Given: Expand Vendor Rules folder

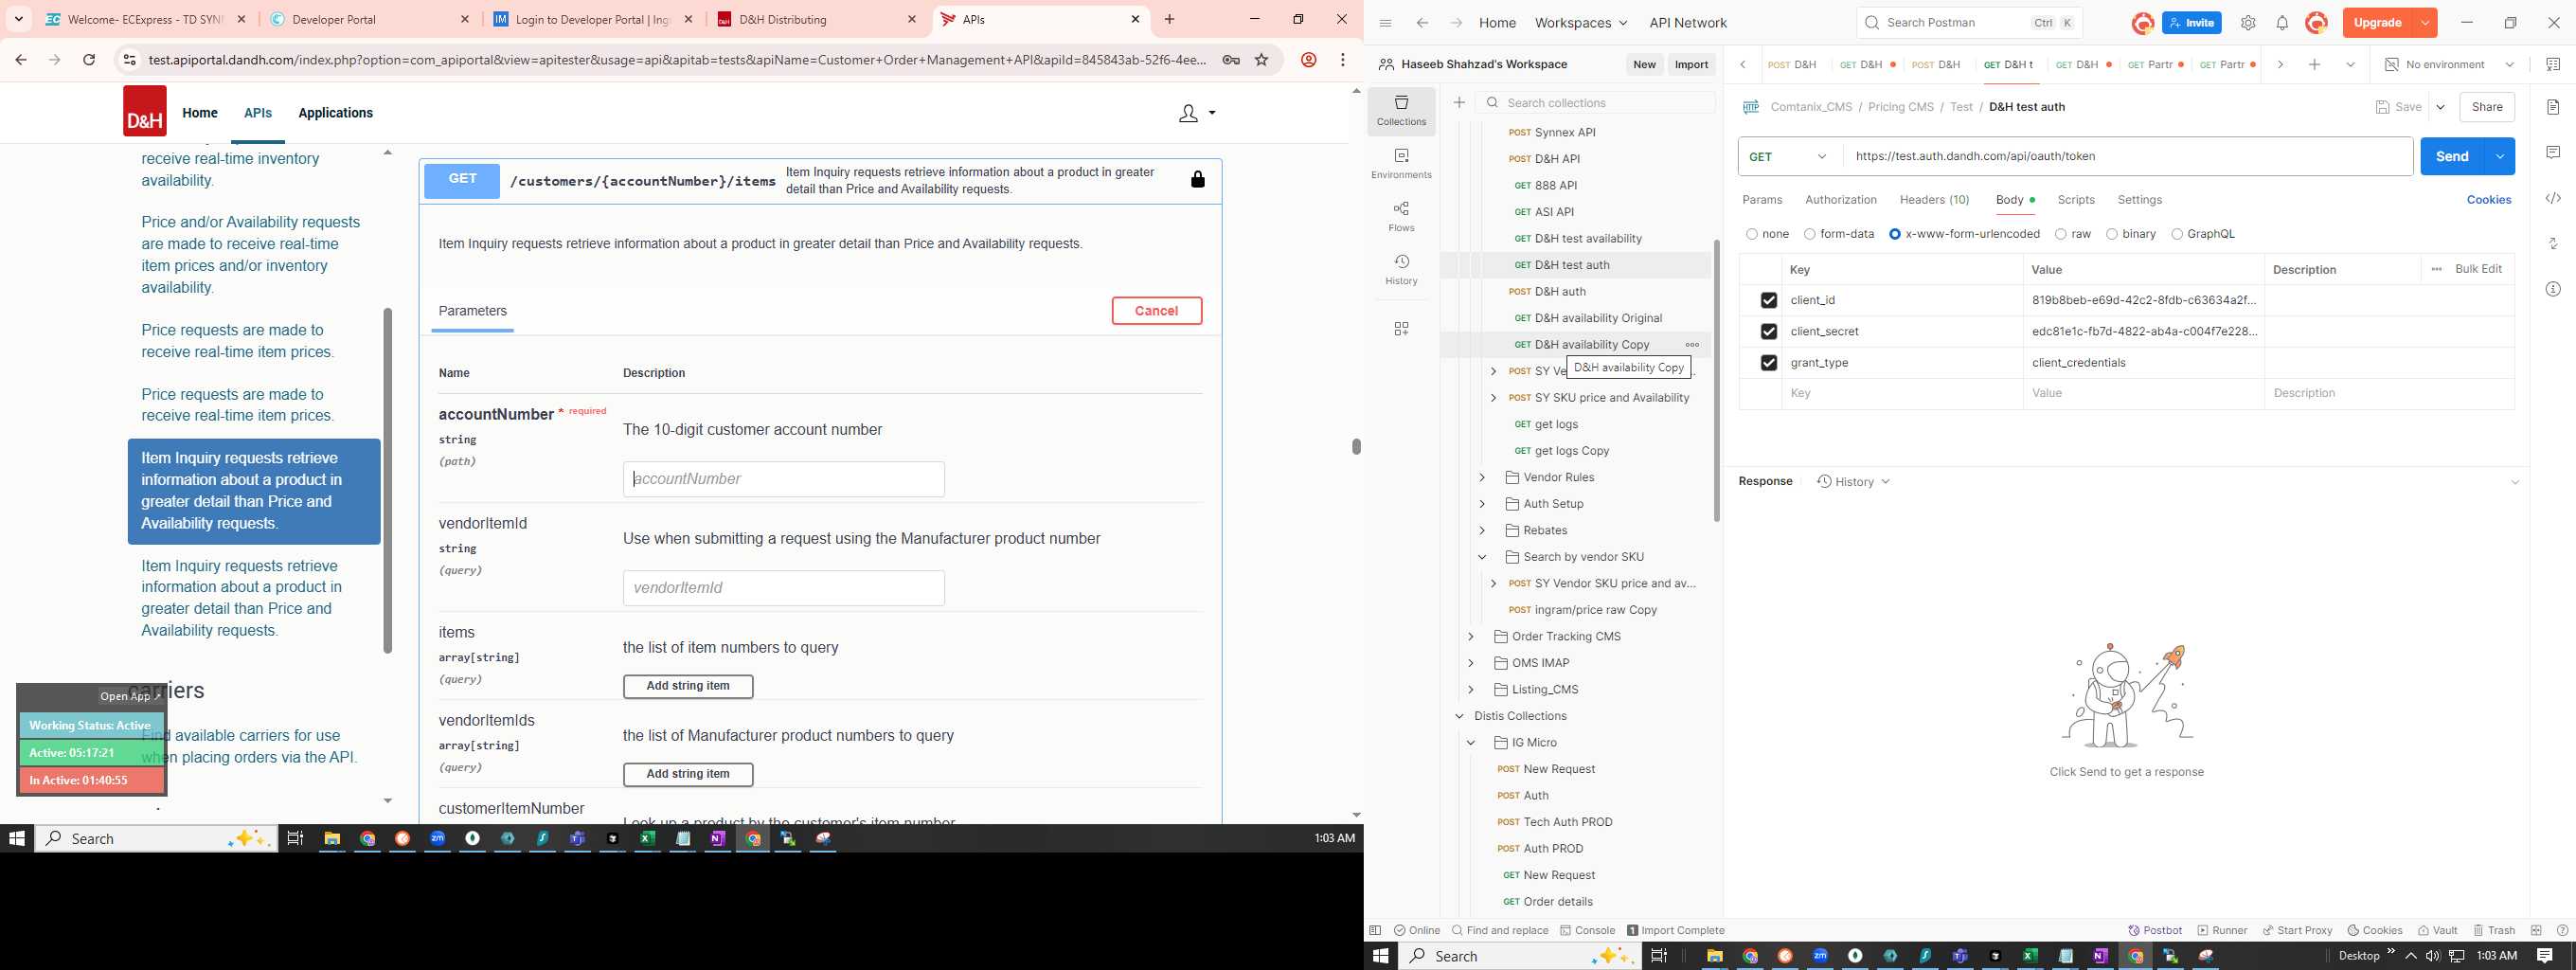Looking at the screenshot, I should [x=1482, y=477].
